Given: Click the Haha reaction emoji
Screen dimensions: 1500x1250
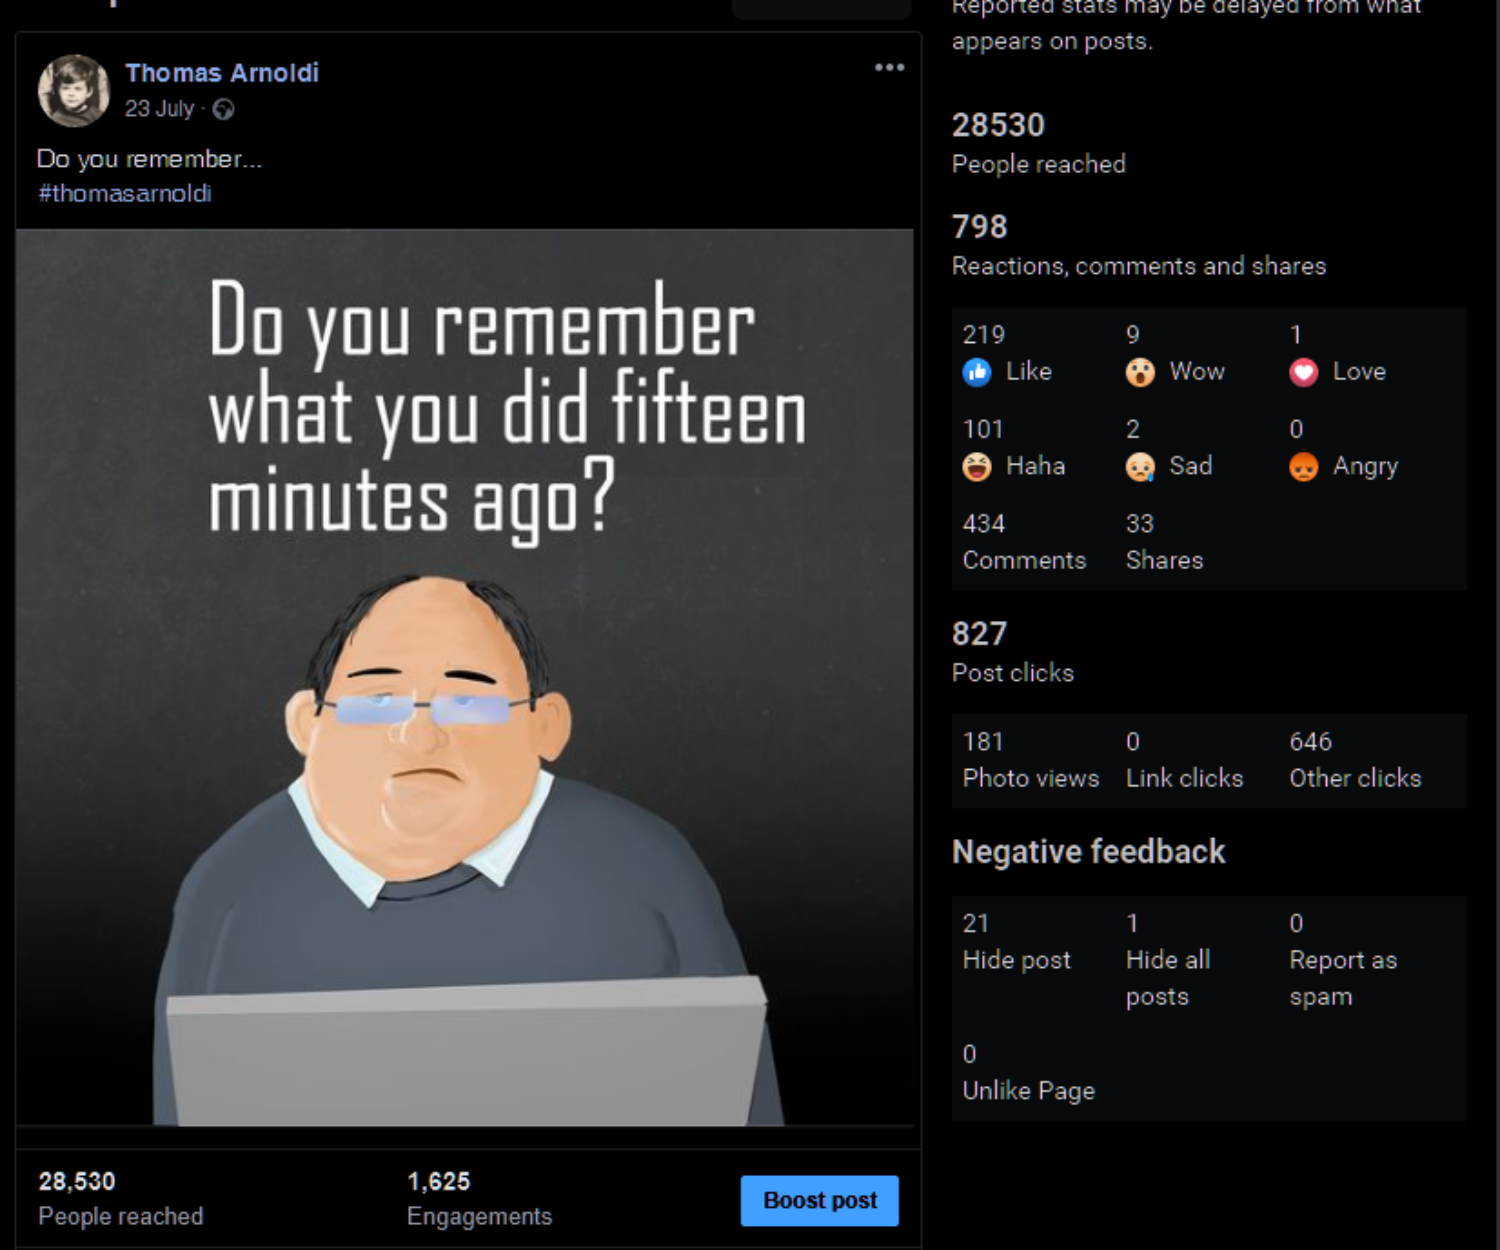Looking at the screenshot, I should tap(977, 467).
